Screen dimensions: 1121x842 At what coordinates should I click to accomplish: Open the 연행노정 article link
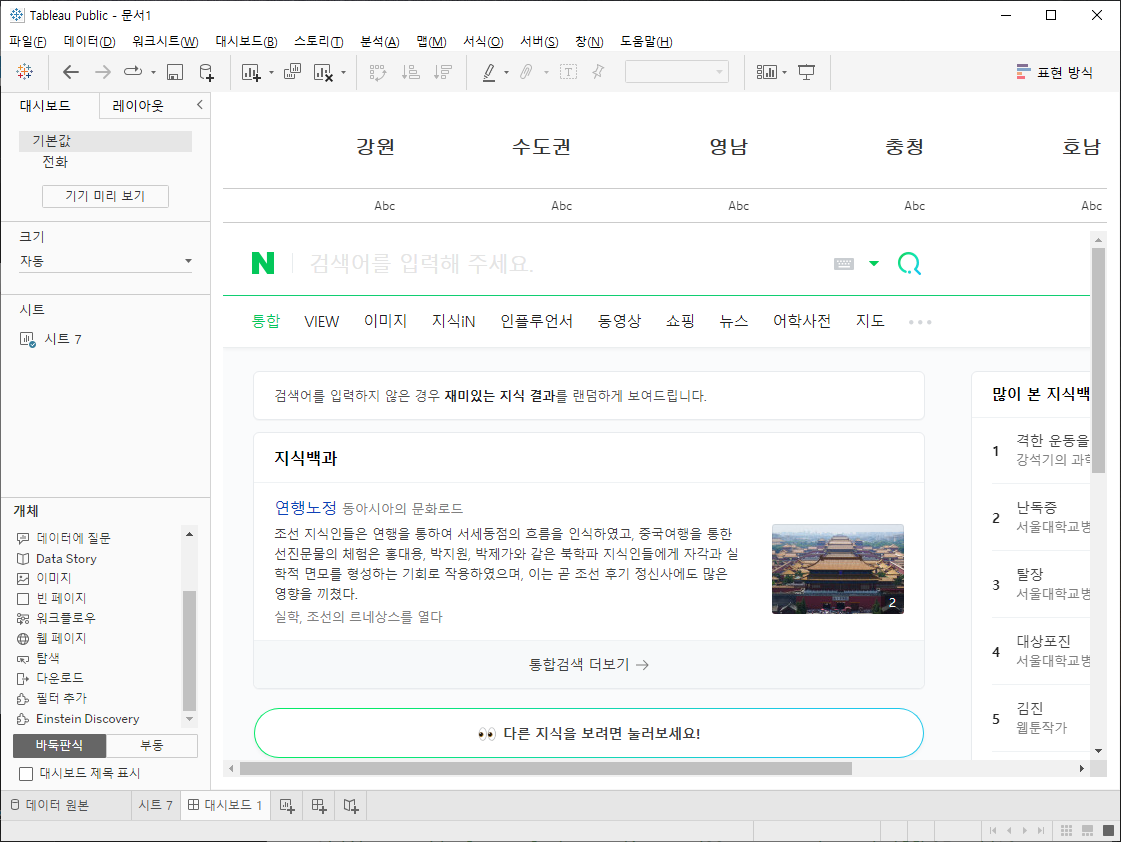tap(305, 507)
